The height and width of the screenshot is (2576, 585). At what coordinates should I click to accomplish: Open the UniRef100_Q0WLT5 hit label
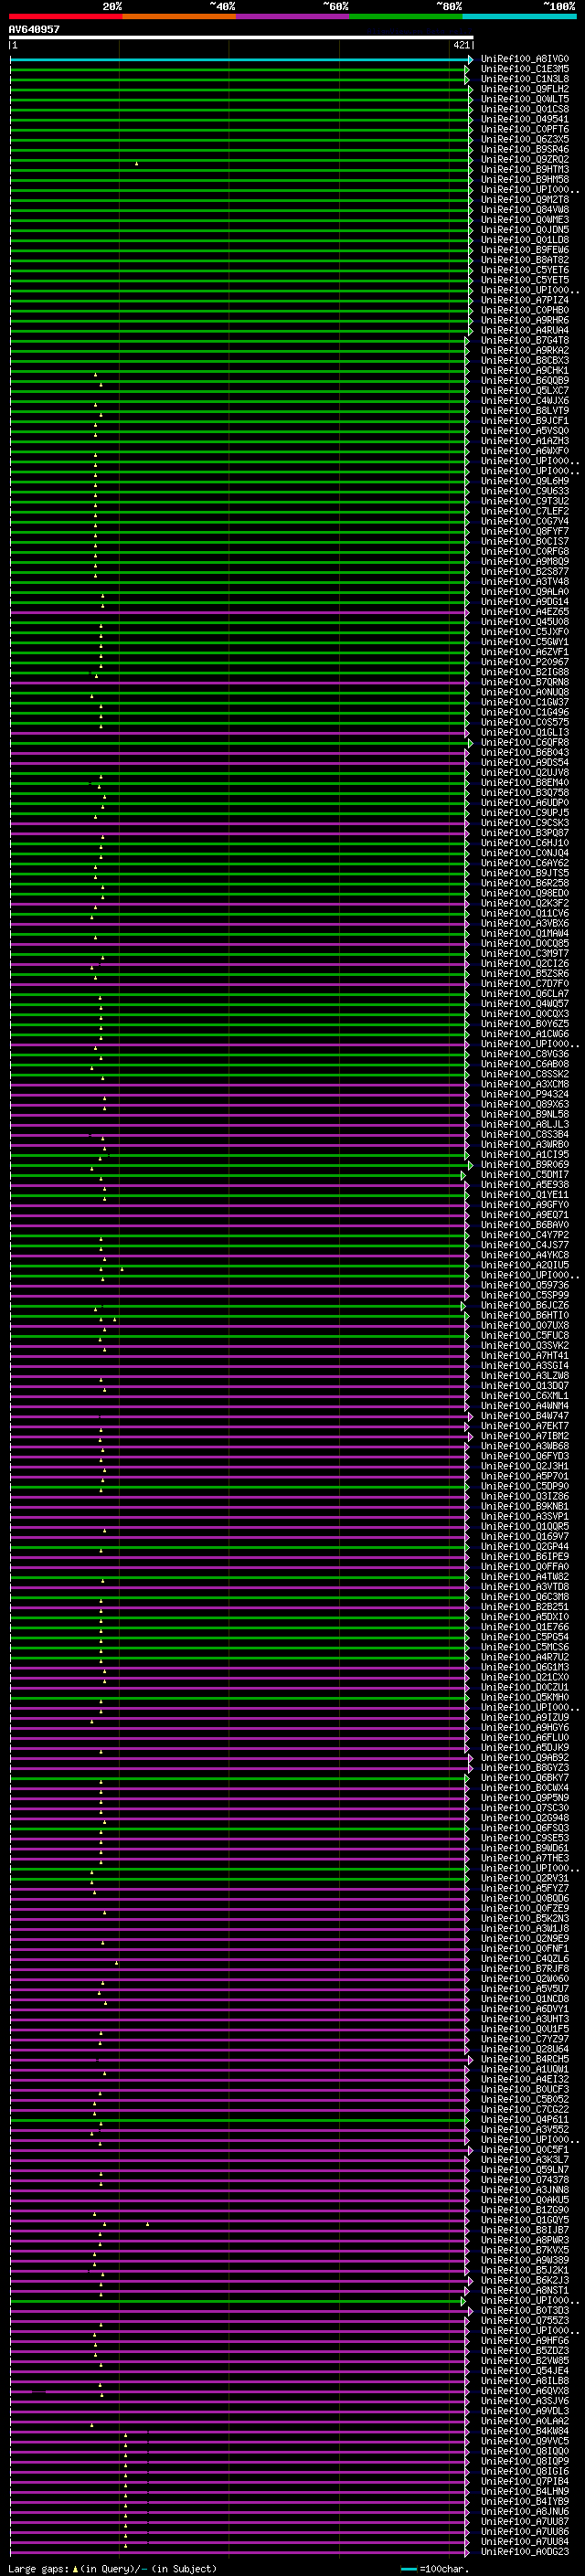coord(525,99)
